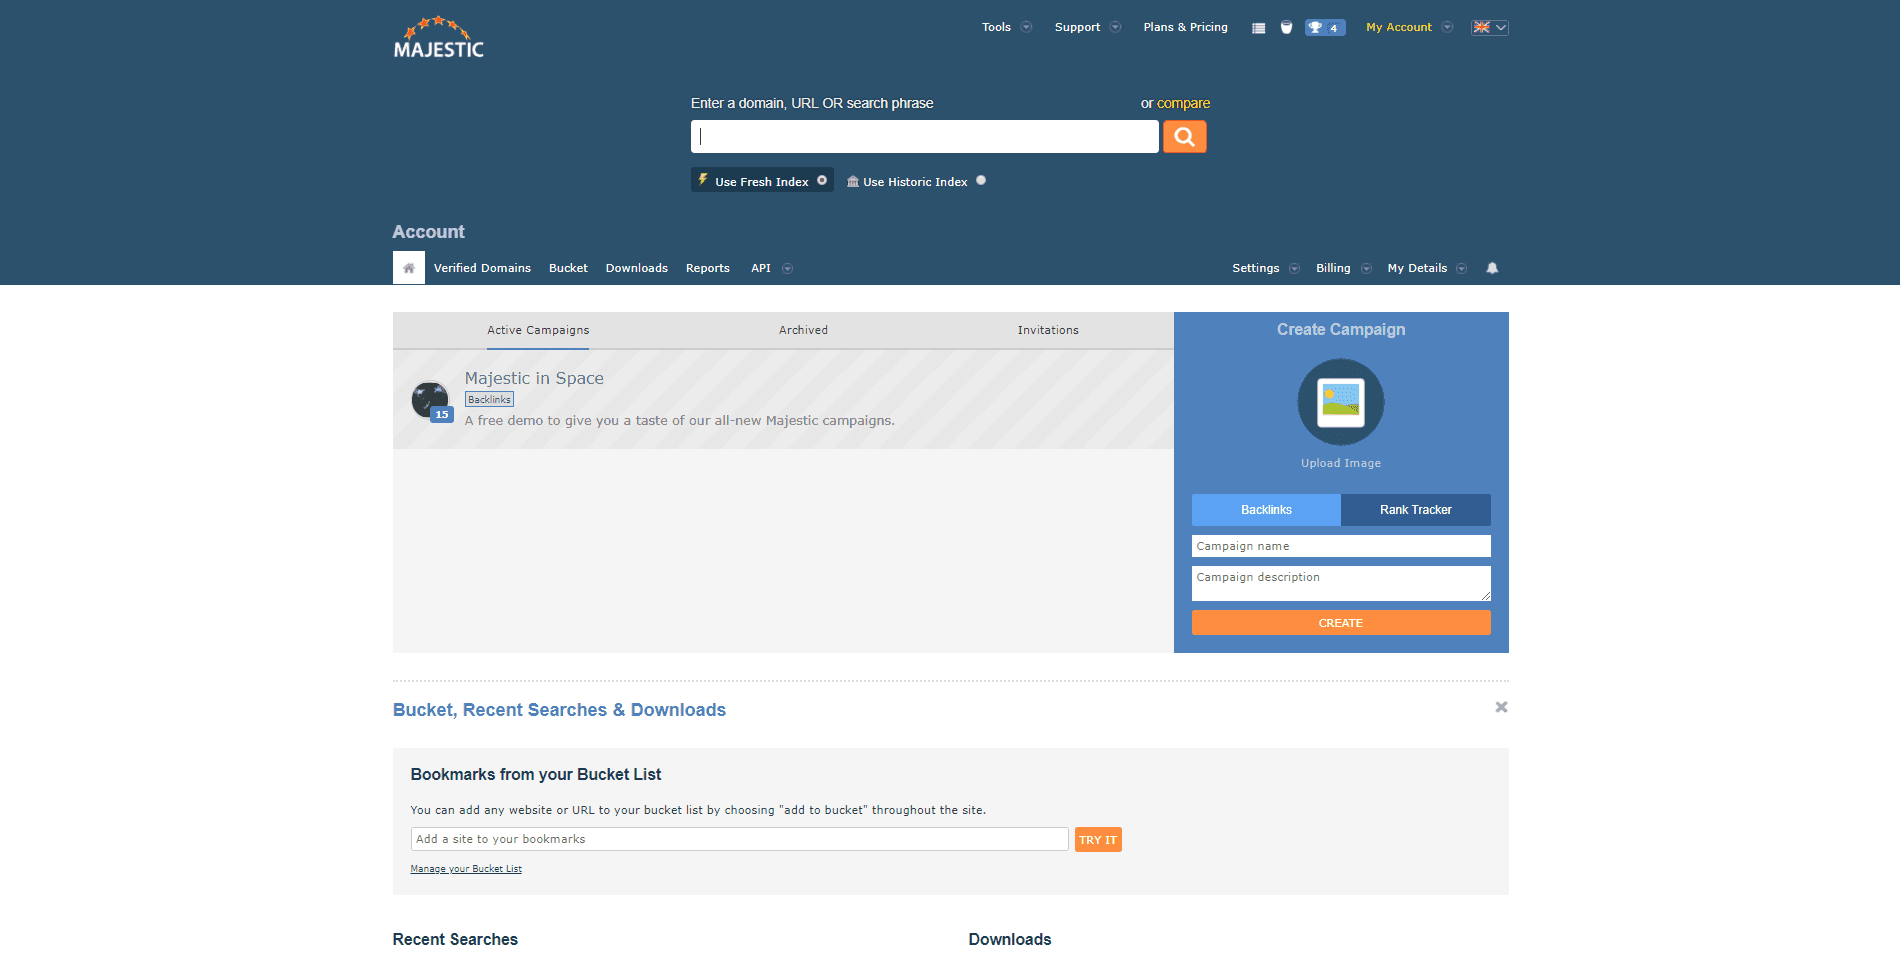Click the Support menu label
This screenshot has width=1900, height=968.
coord(1077,27)
